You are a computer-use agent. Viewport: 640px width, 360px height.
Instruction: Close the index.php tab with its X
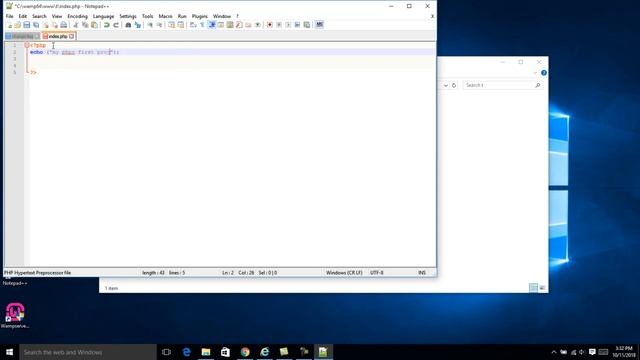point(72,36)
